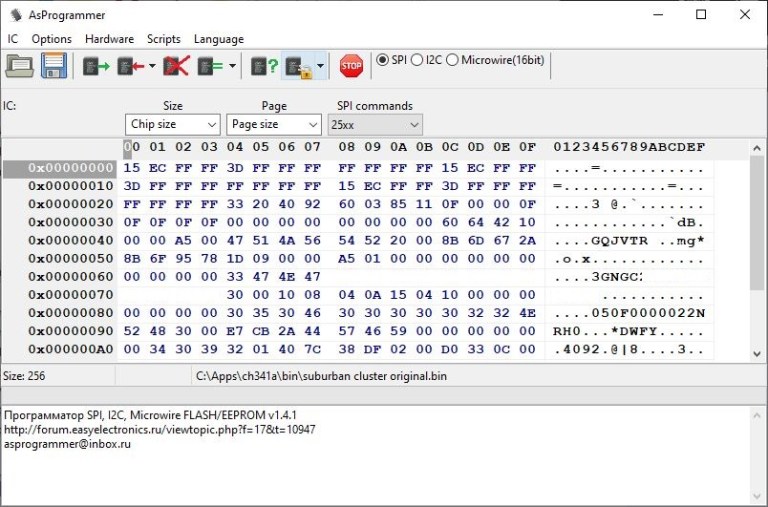Open the SPI commands 25xx dropdown

pyautogui.click(x=375, y=125)
